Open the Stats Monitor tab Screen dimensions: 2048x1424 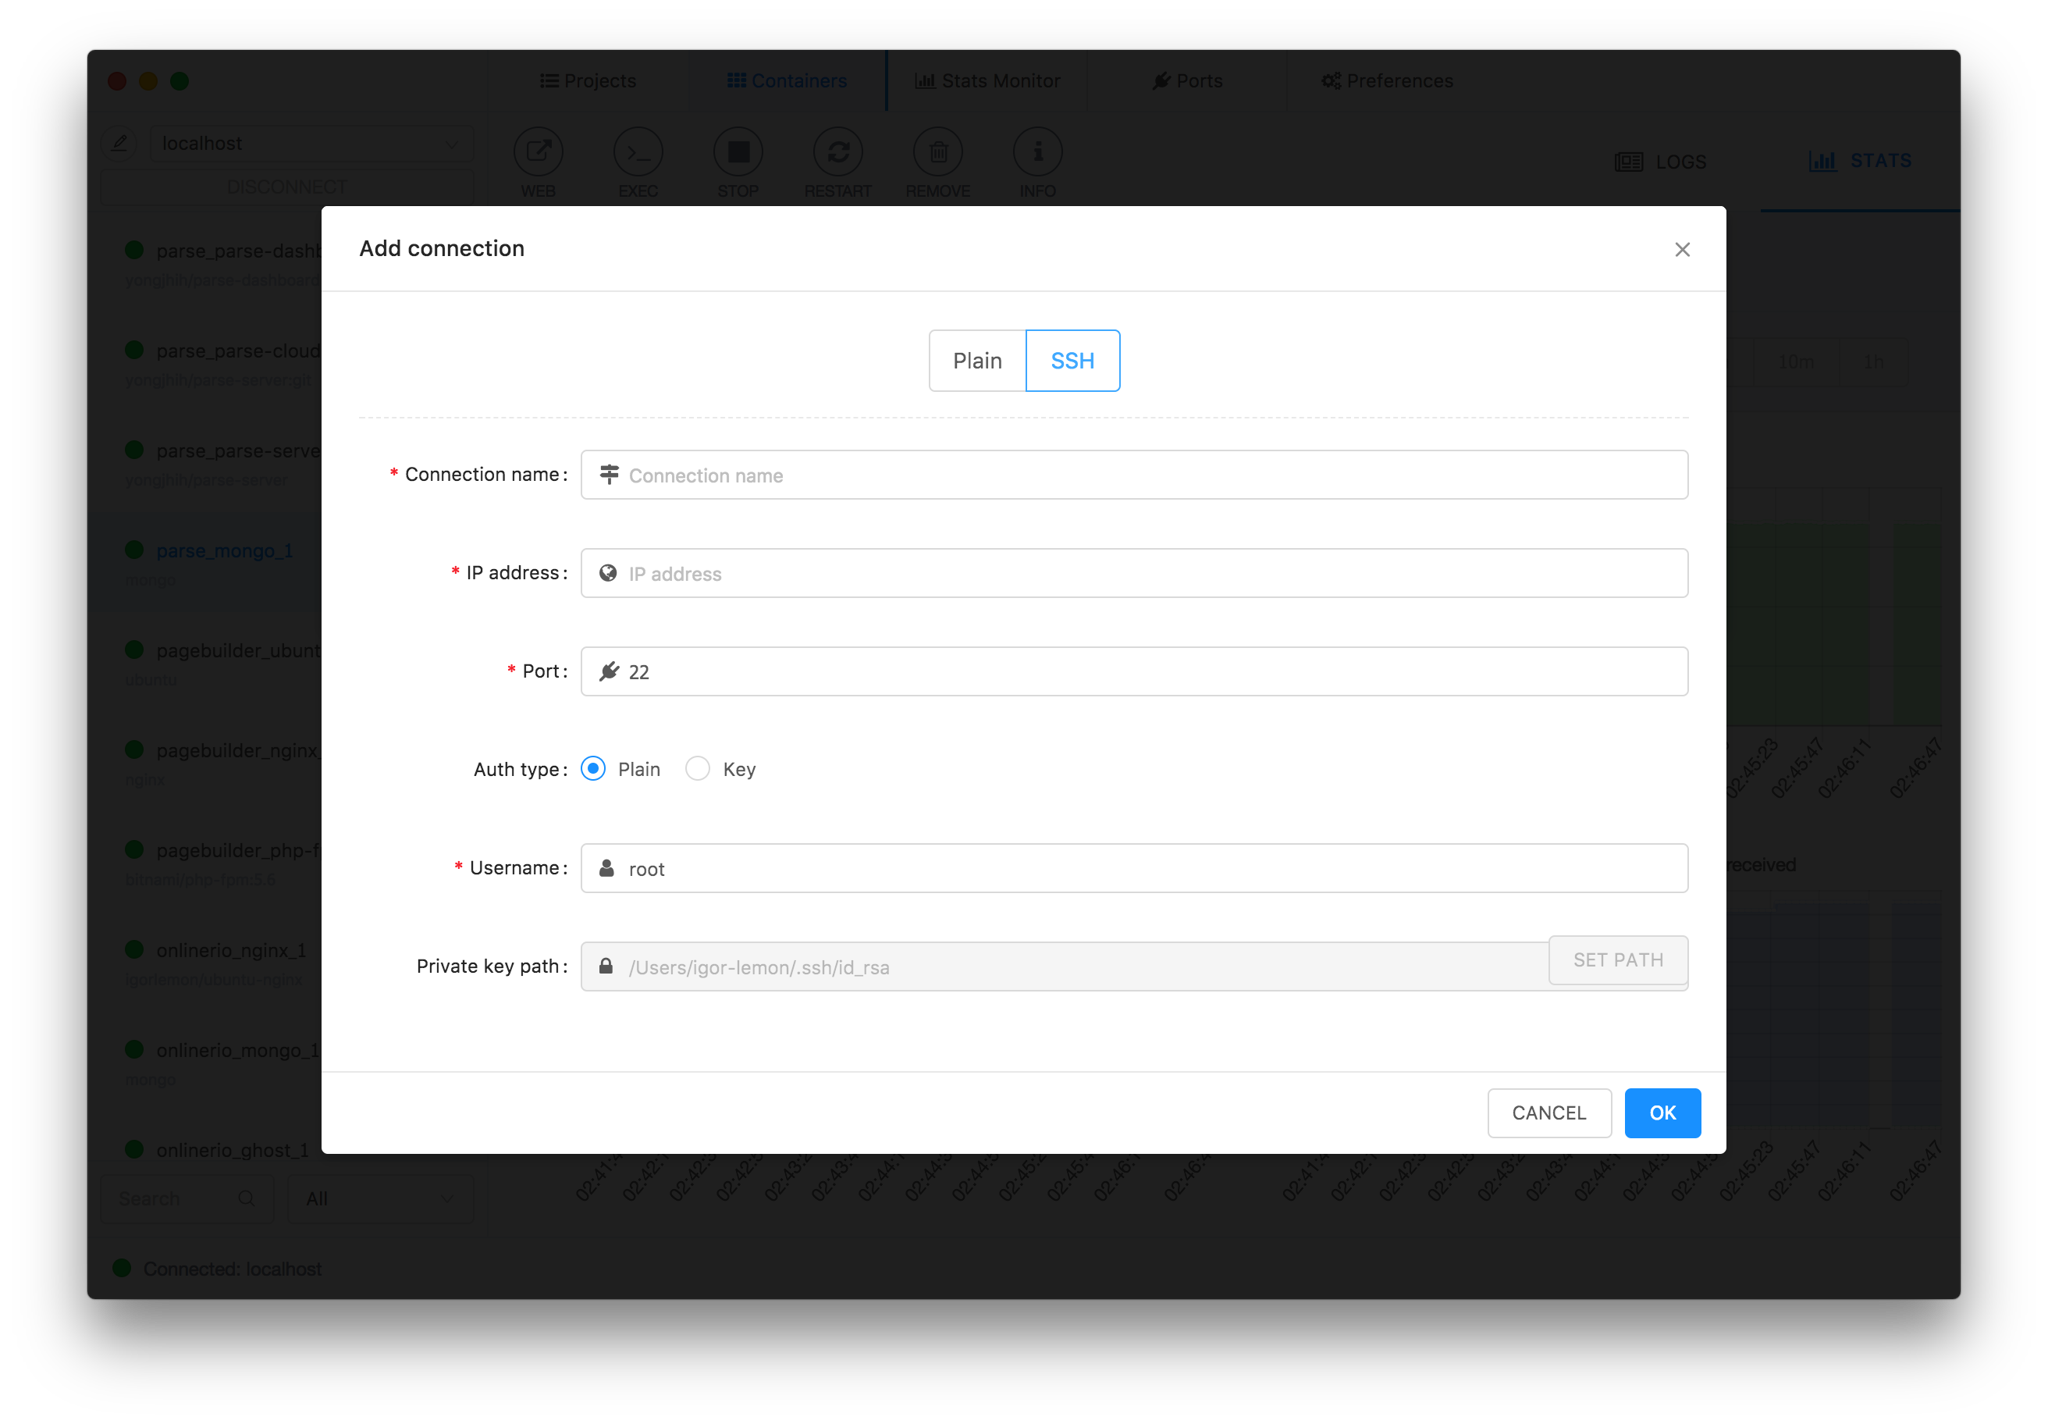(x=987, y=80)
